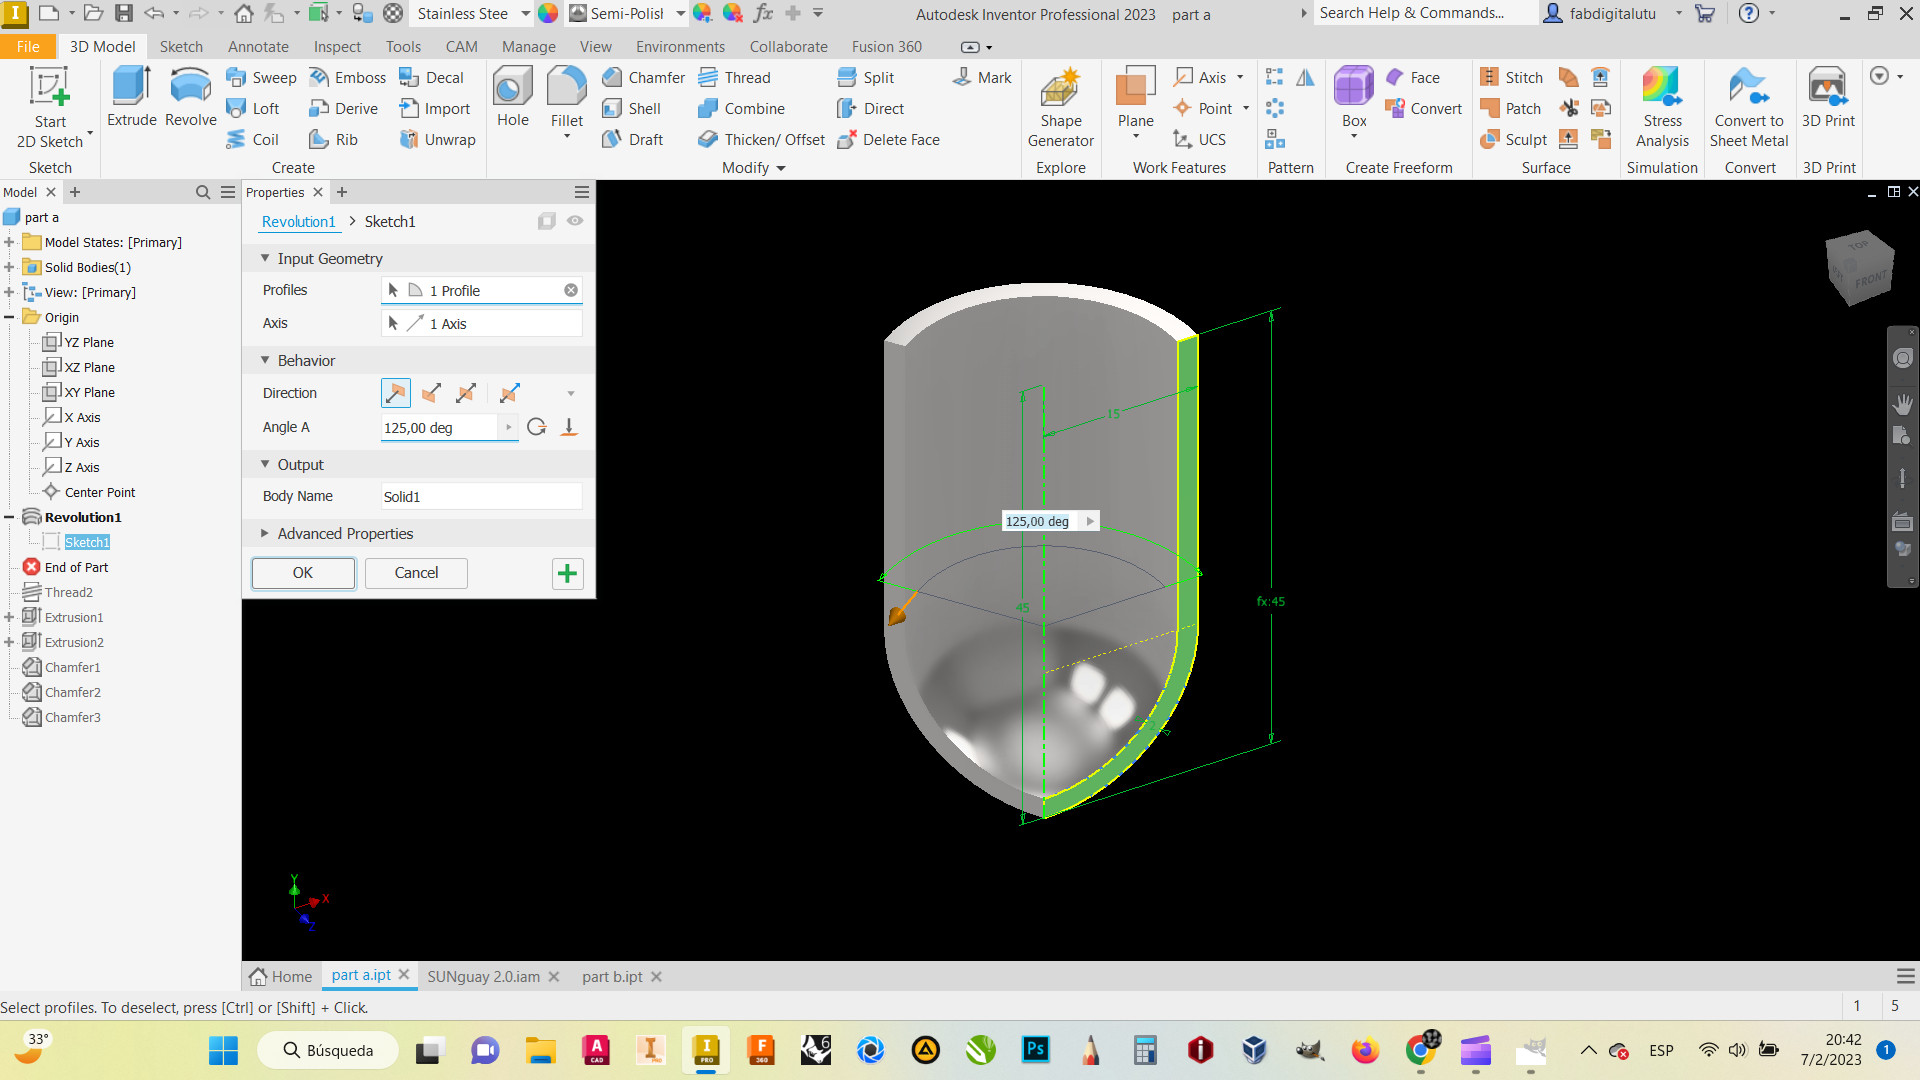Select the Extrude tool

[132, 97]
